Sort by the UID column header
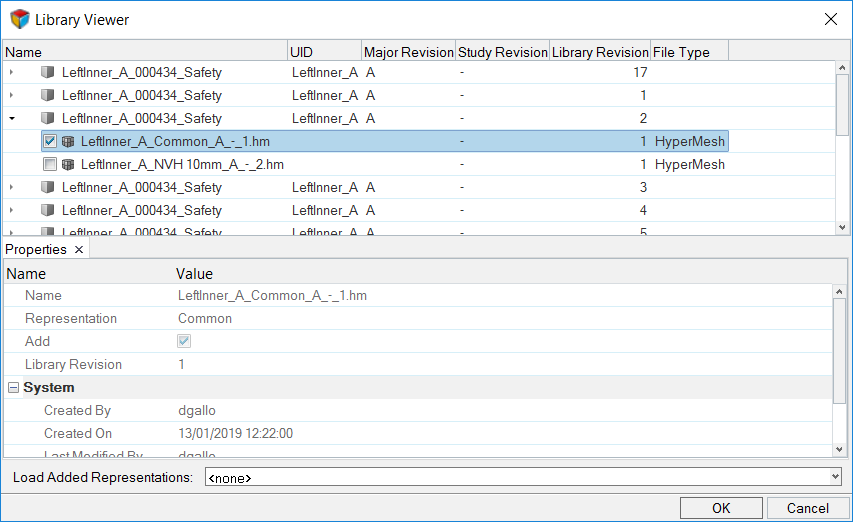The height and width of the screenshot is (522, 853). [x=325, y=52]
